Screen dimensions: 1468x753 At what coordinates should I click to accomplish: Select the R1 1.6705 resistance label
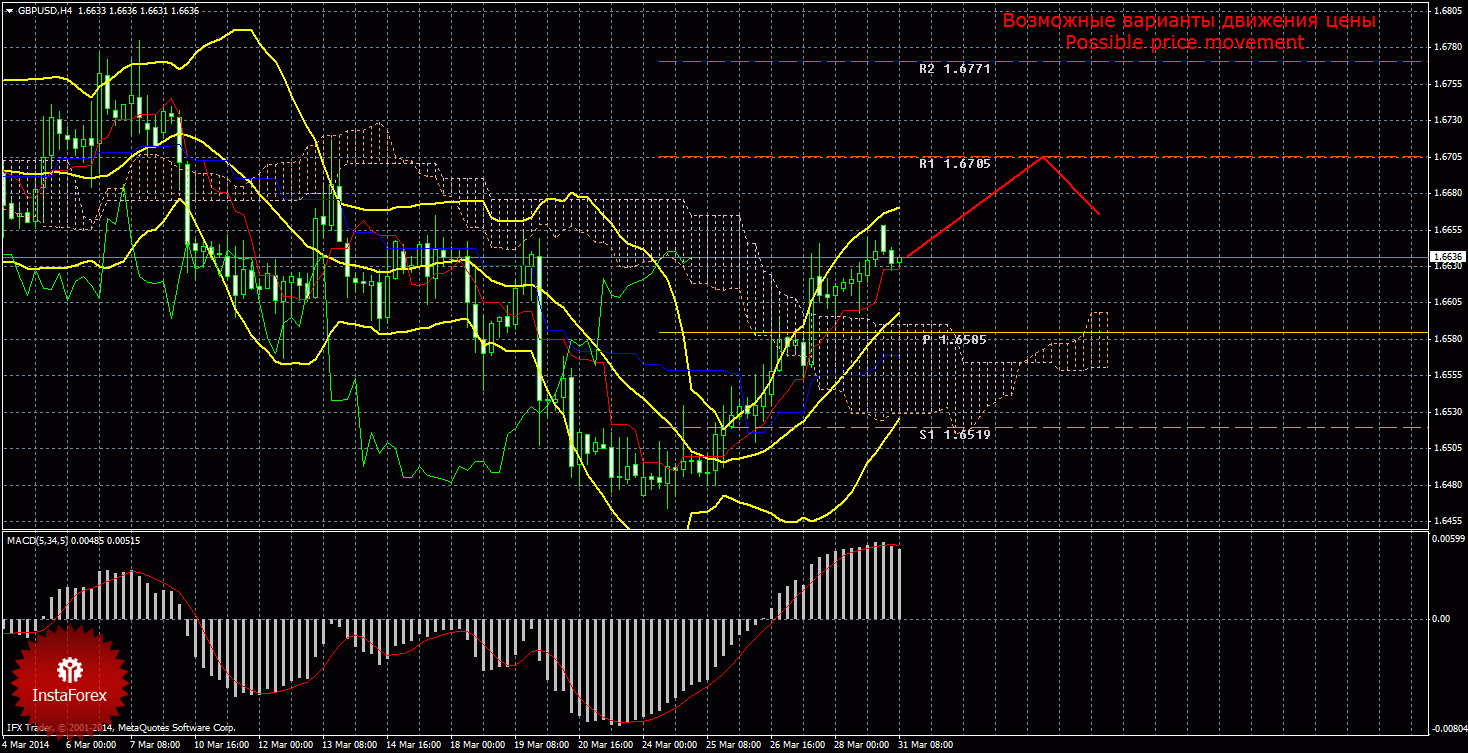pyautogui.click(x=954, y=163)
